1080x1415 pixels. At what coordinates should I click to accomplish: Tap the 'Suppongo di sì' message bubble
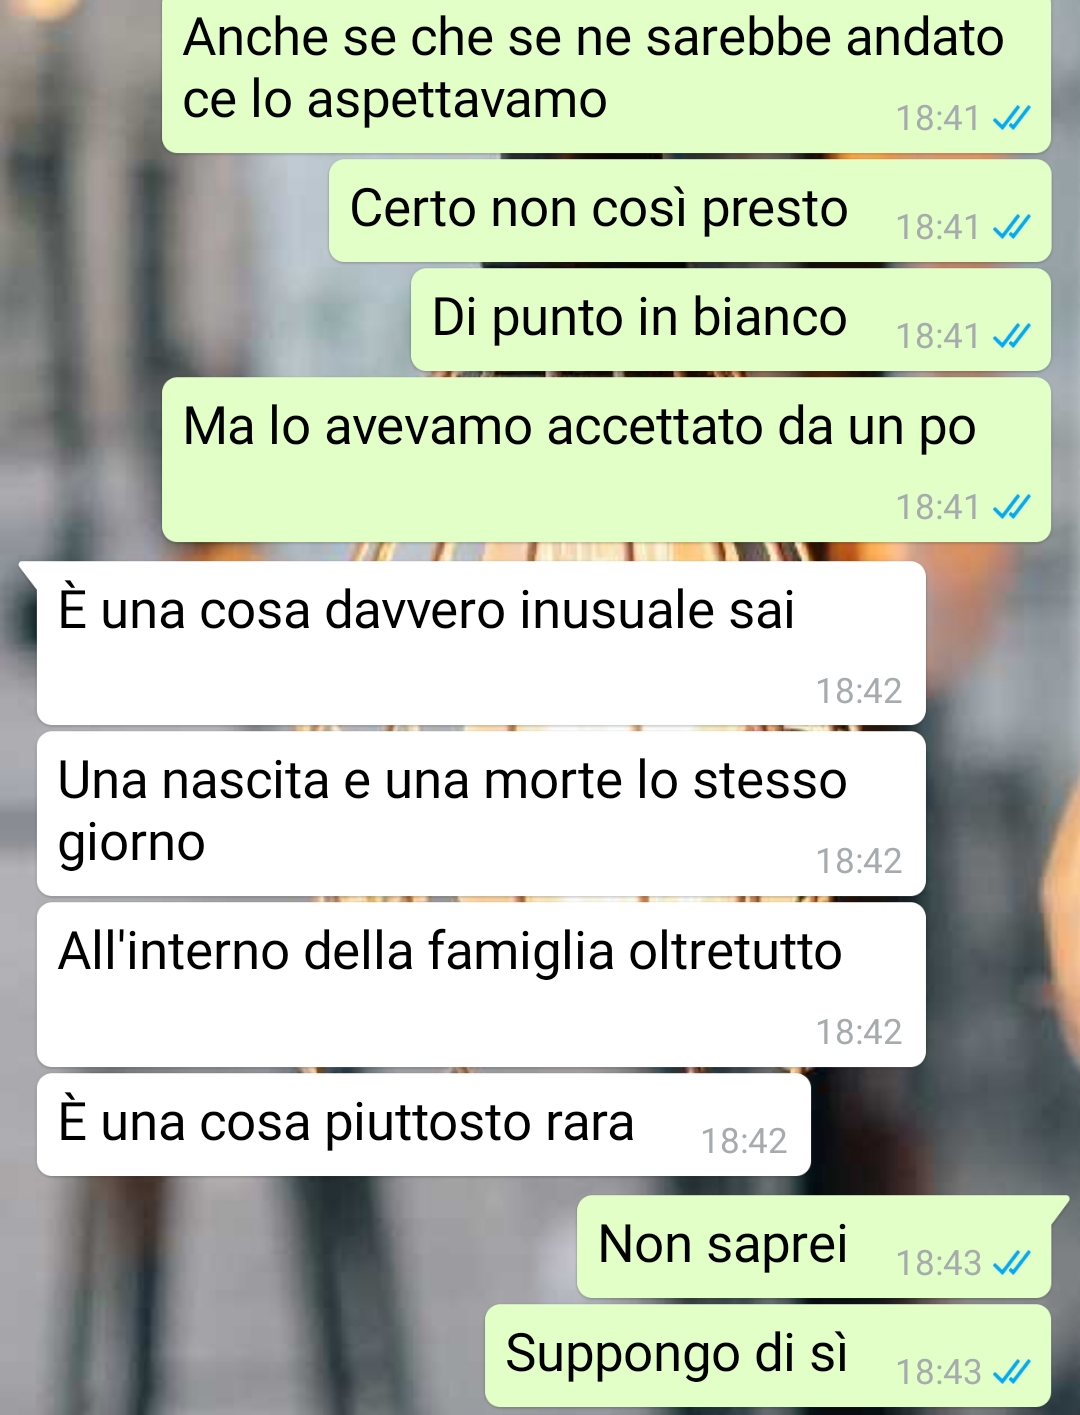point(768,1356)
